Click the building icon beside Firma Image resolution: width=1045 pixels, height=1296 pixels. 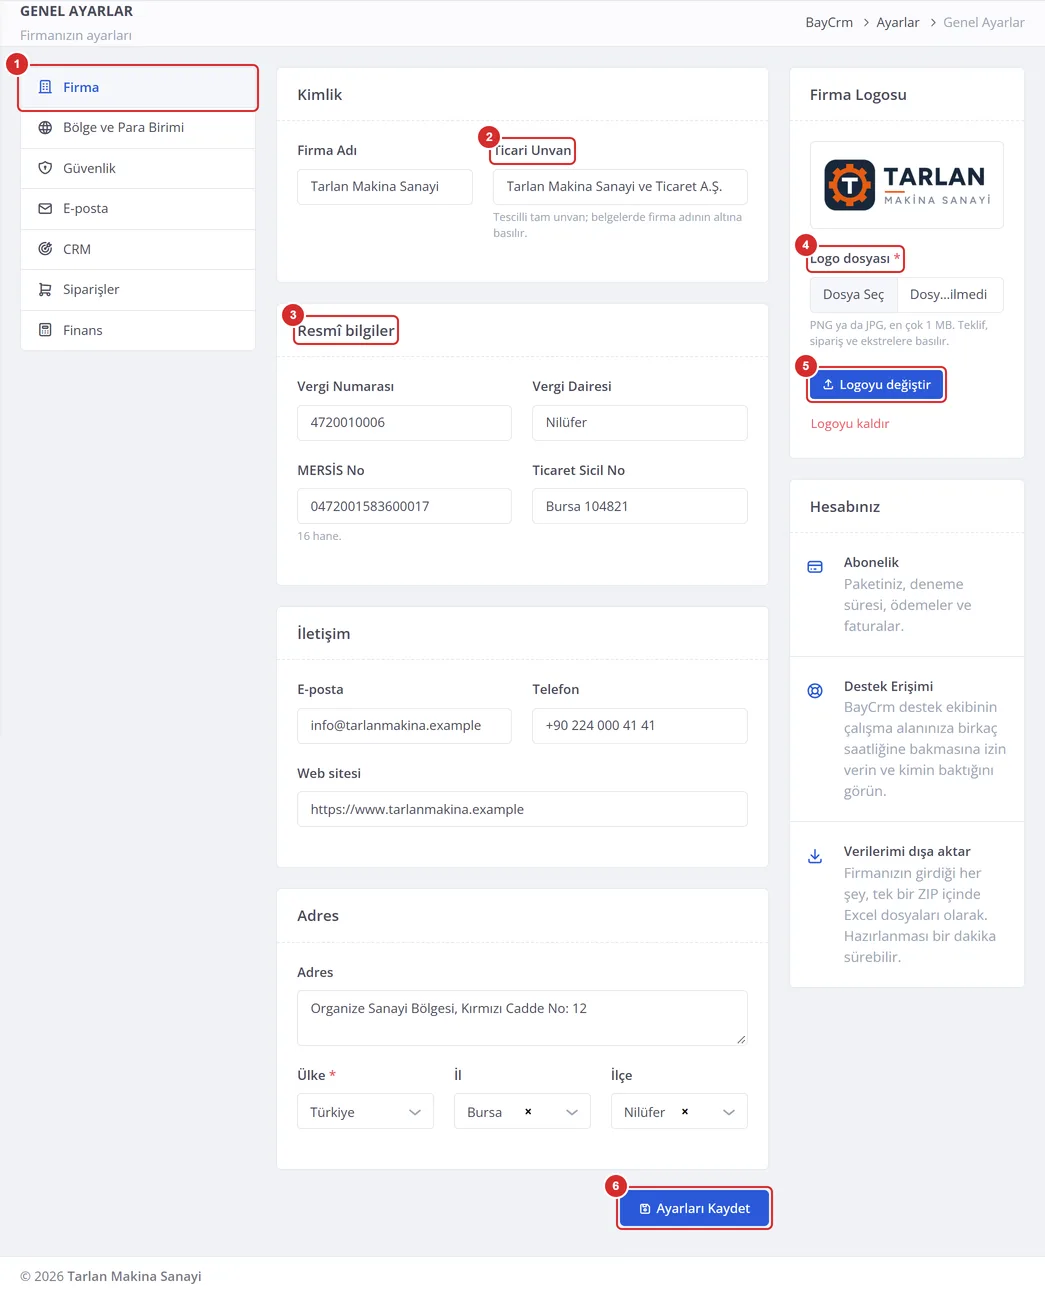click(45, 87)
